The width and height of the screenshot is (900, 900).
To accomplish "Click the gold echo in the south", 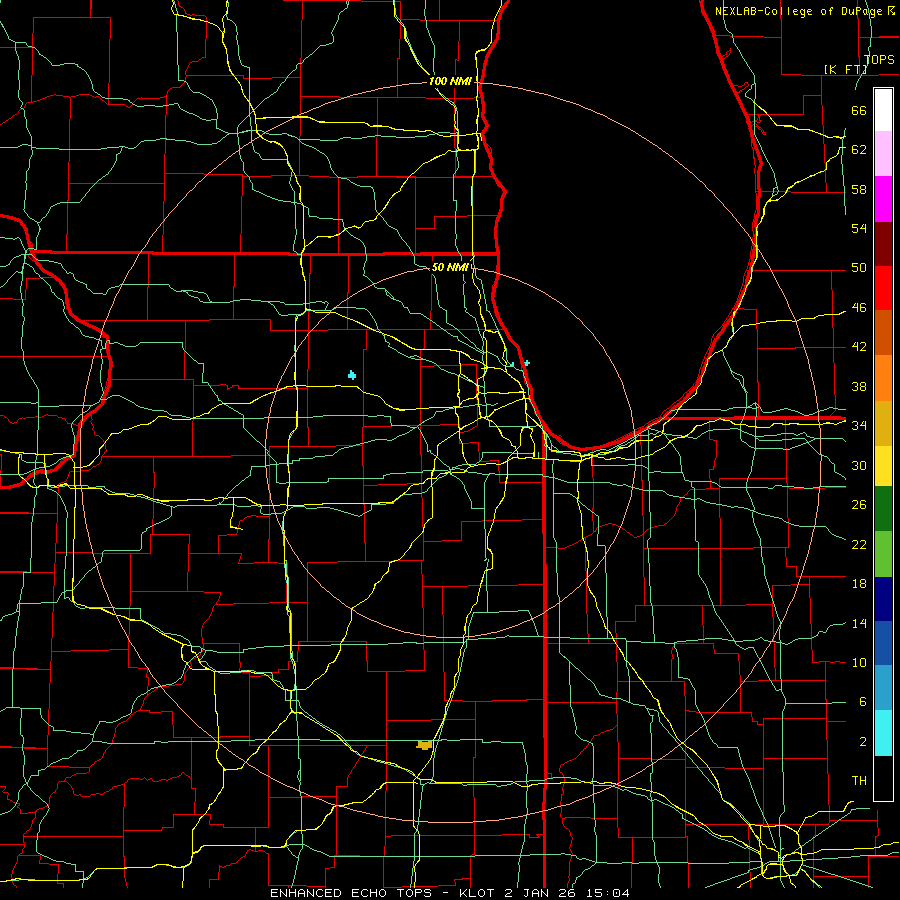I will click(x=424, y=745).
